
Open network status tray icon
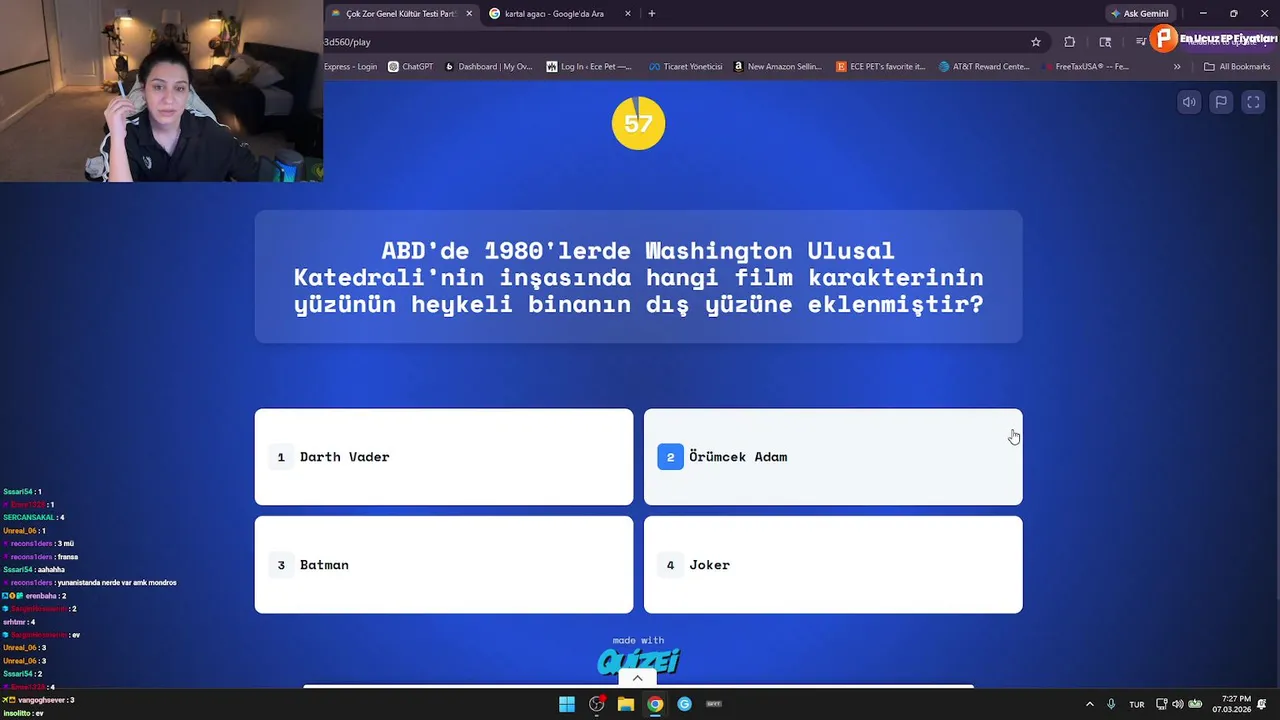click(x=1162, y=704)
